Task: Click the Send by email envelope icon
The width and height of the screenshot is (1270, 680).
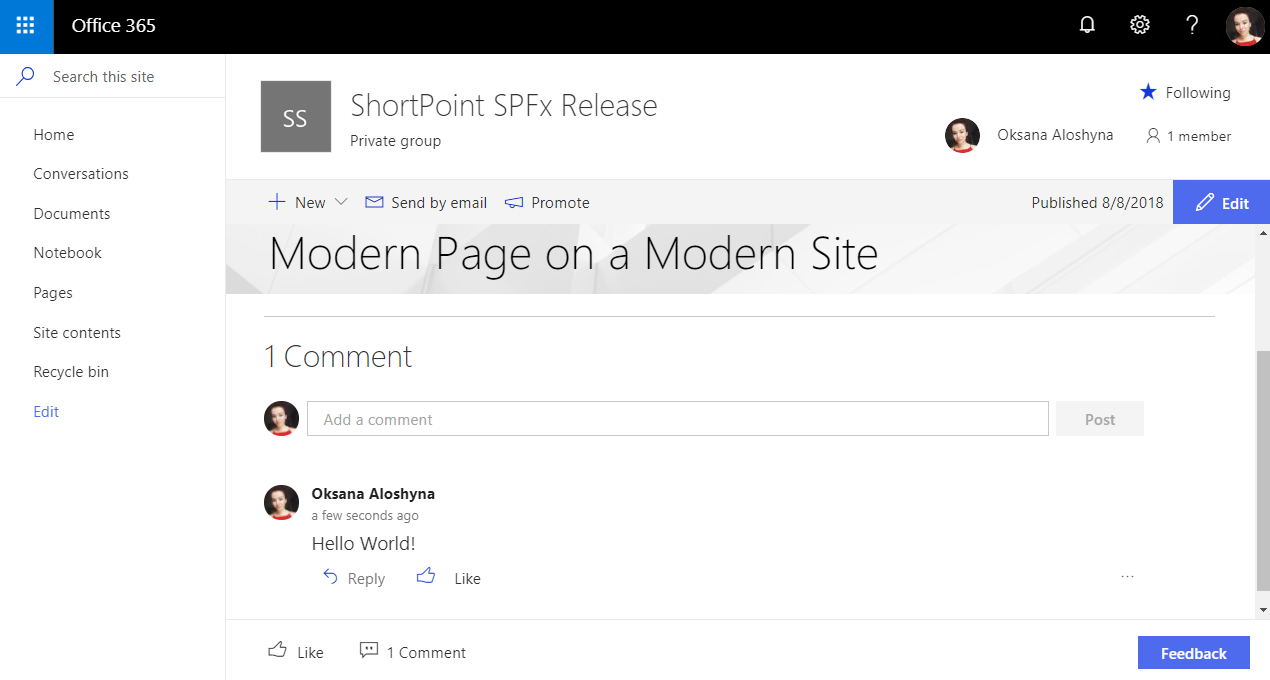Action: coord(374,202)
